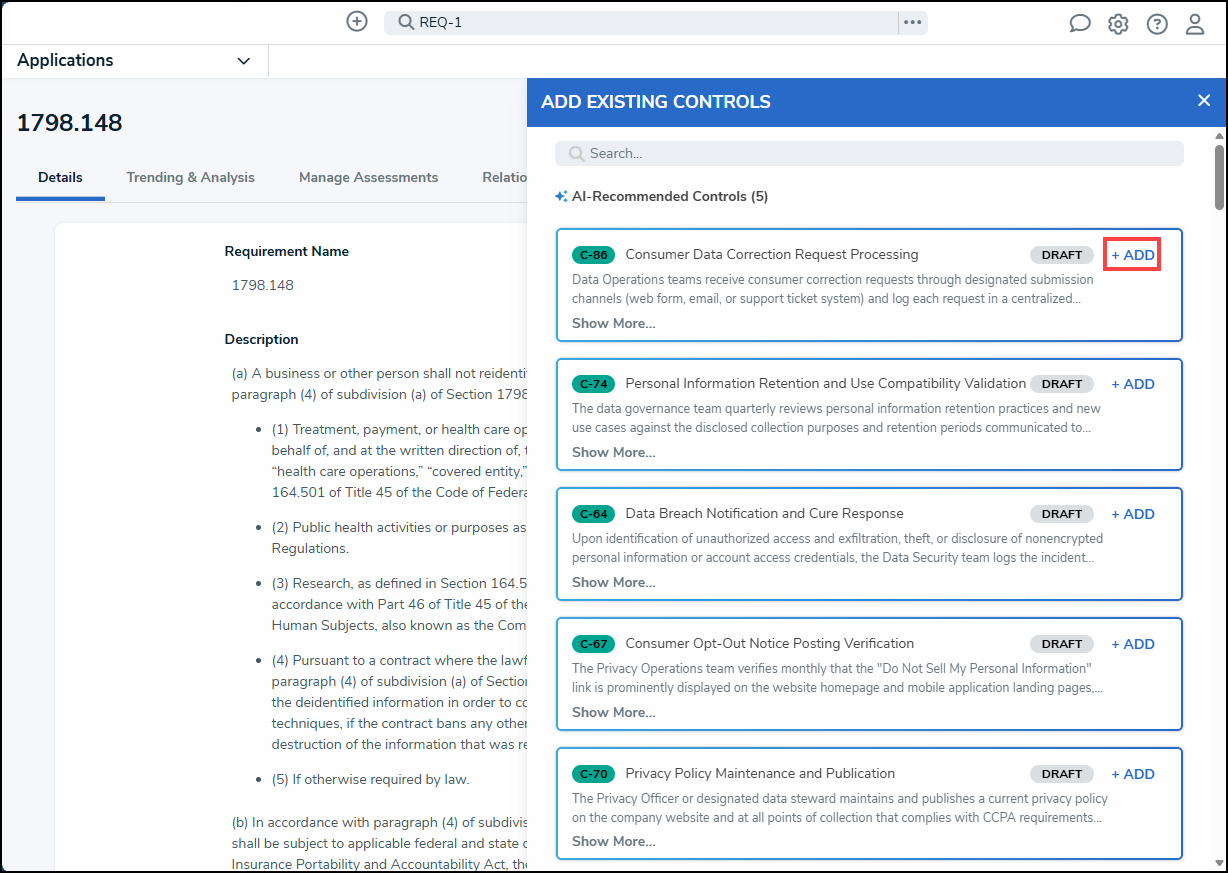The height and width of the screenshot is (873, 1228).
Task: Open the chat messages icon
Action: 1080,24
